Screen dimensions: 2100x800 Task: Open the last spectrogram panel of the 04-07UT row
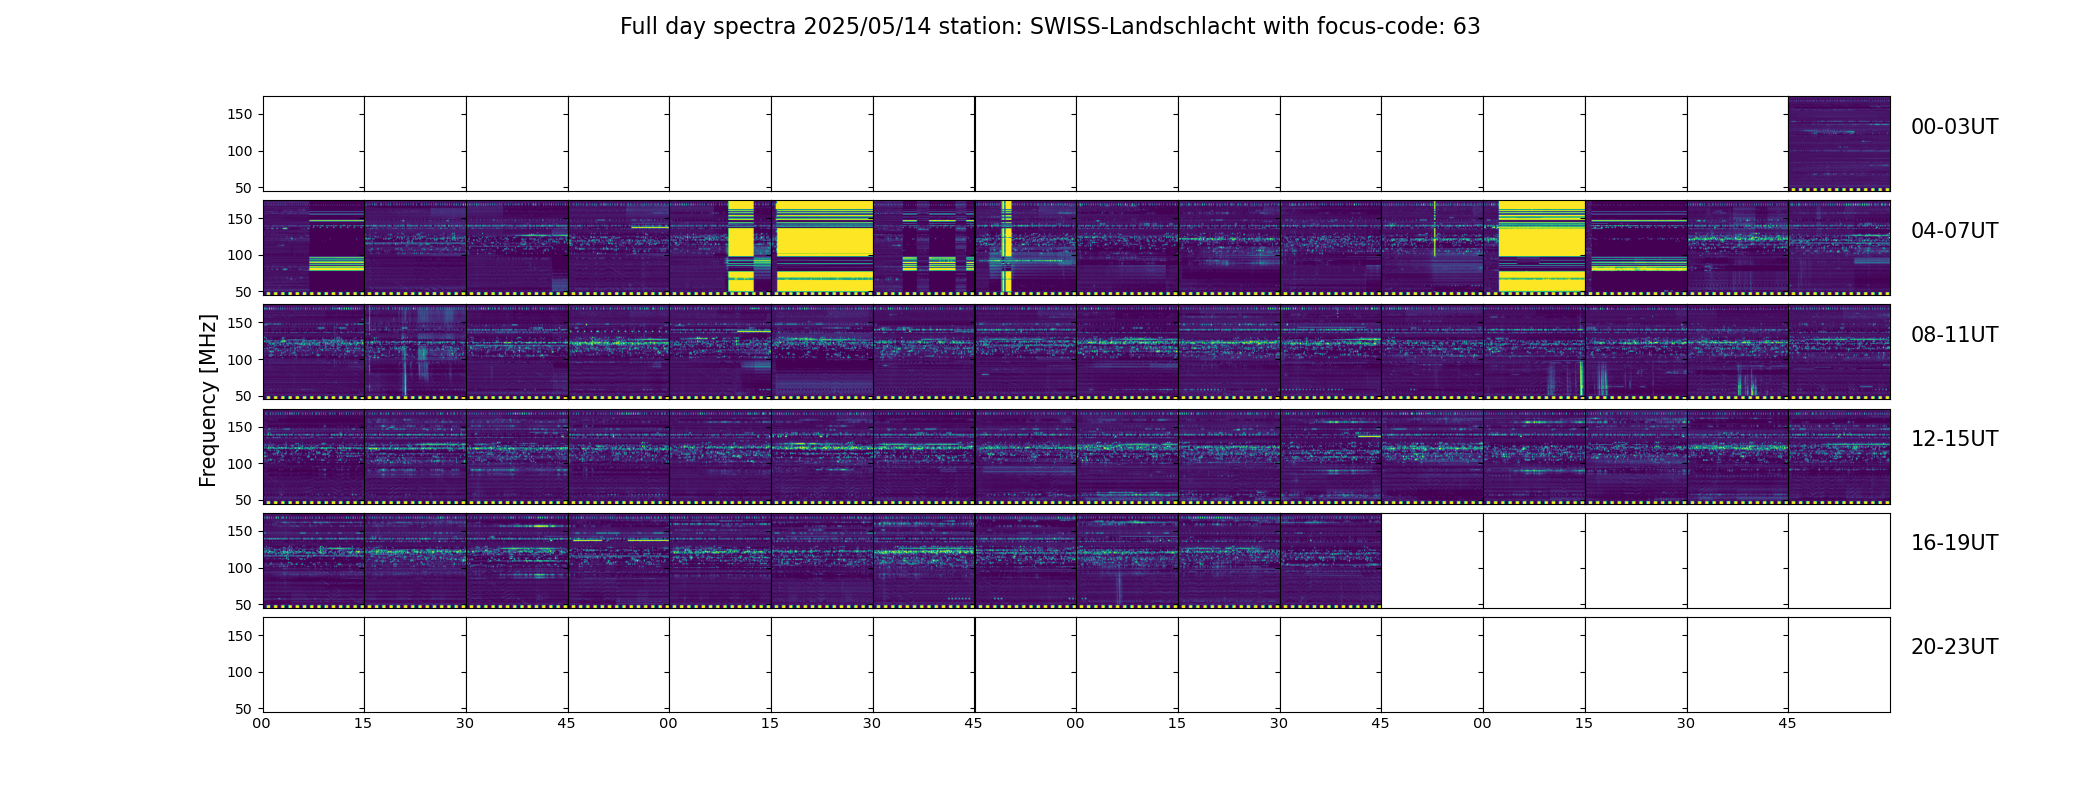point(1839,248)
